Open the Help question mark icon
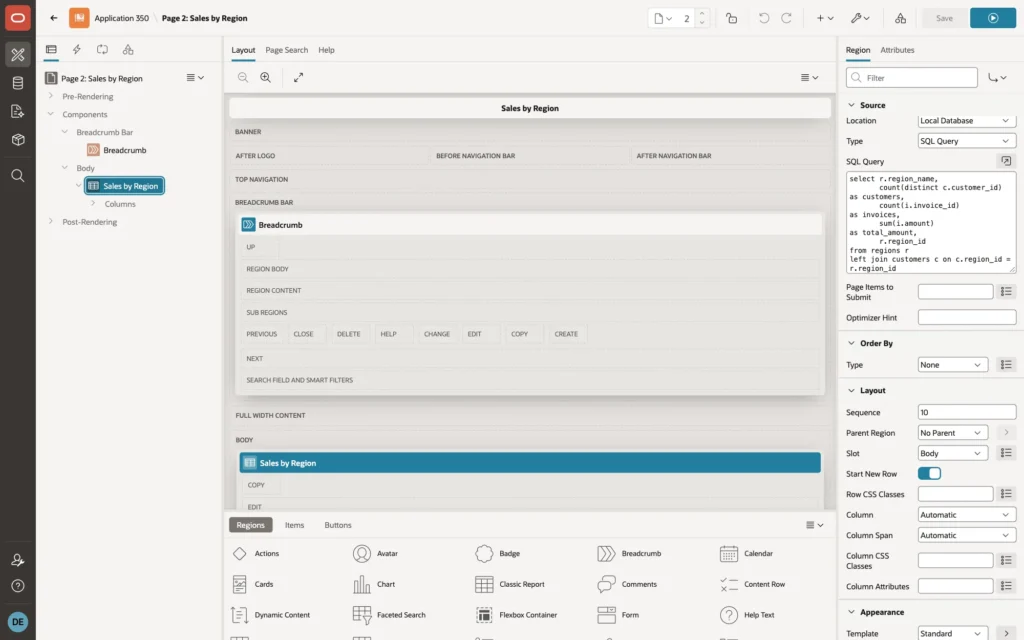 pos(18,586)
